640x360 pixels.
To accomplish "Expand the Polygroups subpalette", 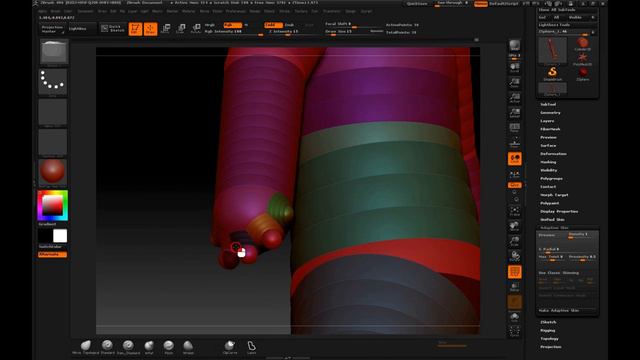I will (x=551, y=178).
